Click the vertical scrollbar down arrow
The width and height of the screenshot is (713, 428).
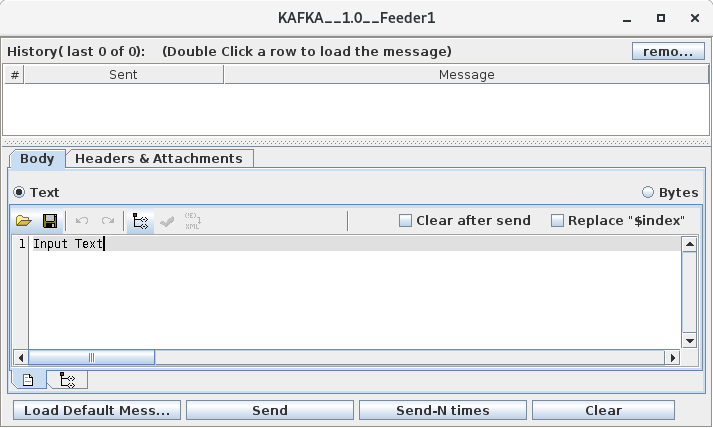click(689, 341)
